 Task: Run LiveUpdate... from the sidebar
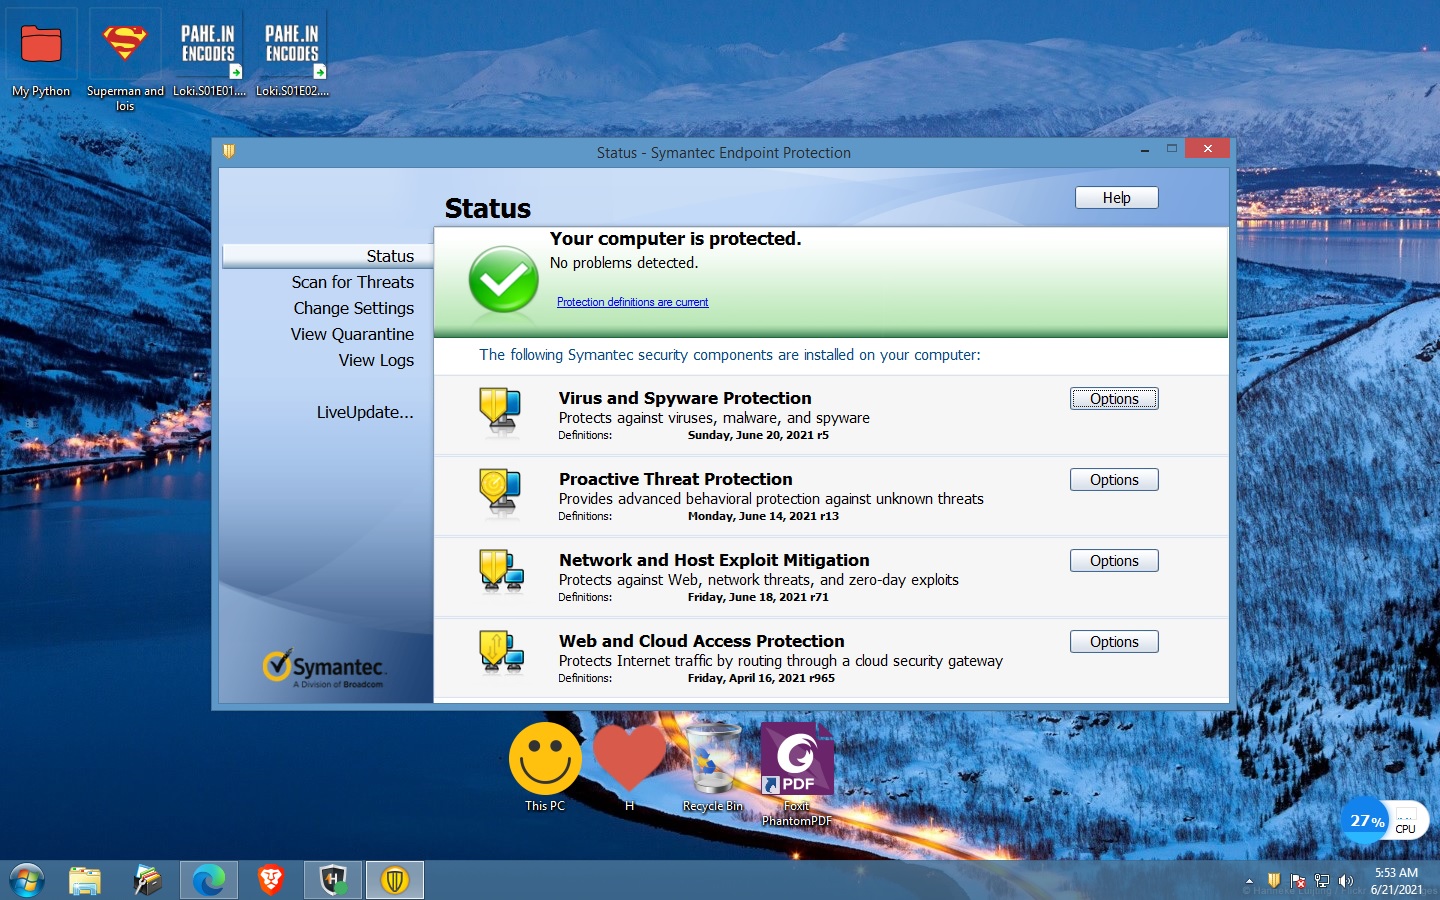(x=365, y=412)
